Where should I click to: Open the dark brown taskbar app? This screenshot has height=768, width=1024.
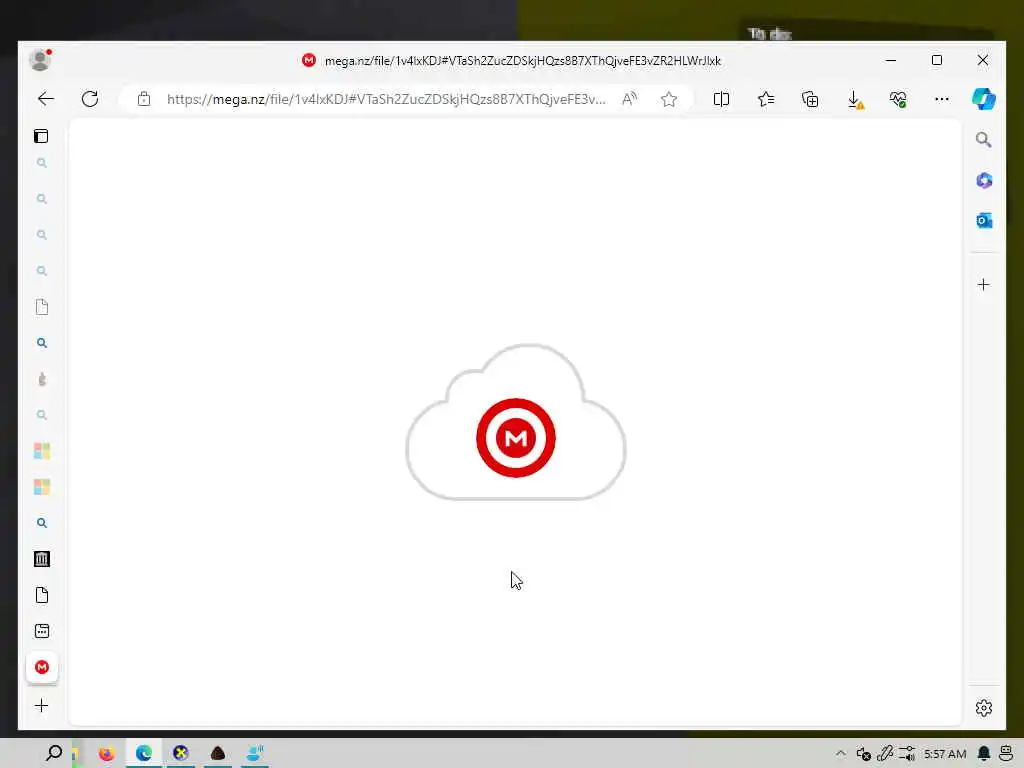click(218, 754)
